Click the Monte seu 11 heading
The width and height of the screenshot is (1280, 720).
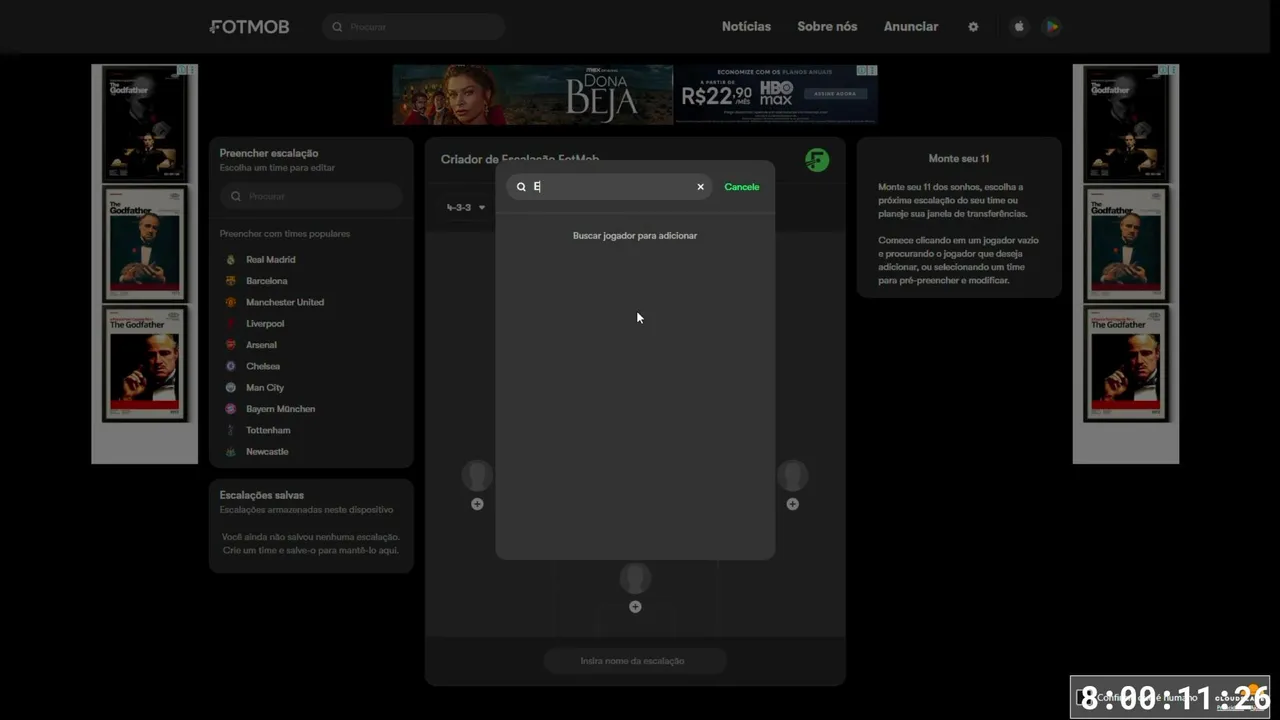(x=959, y=159)
